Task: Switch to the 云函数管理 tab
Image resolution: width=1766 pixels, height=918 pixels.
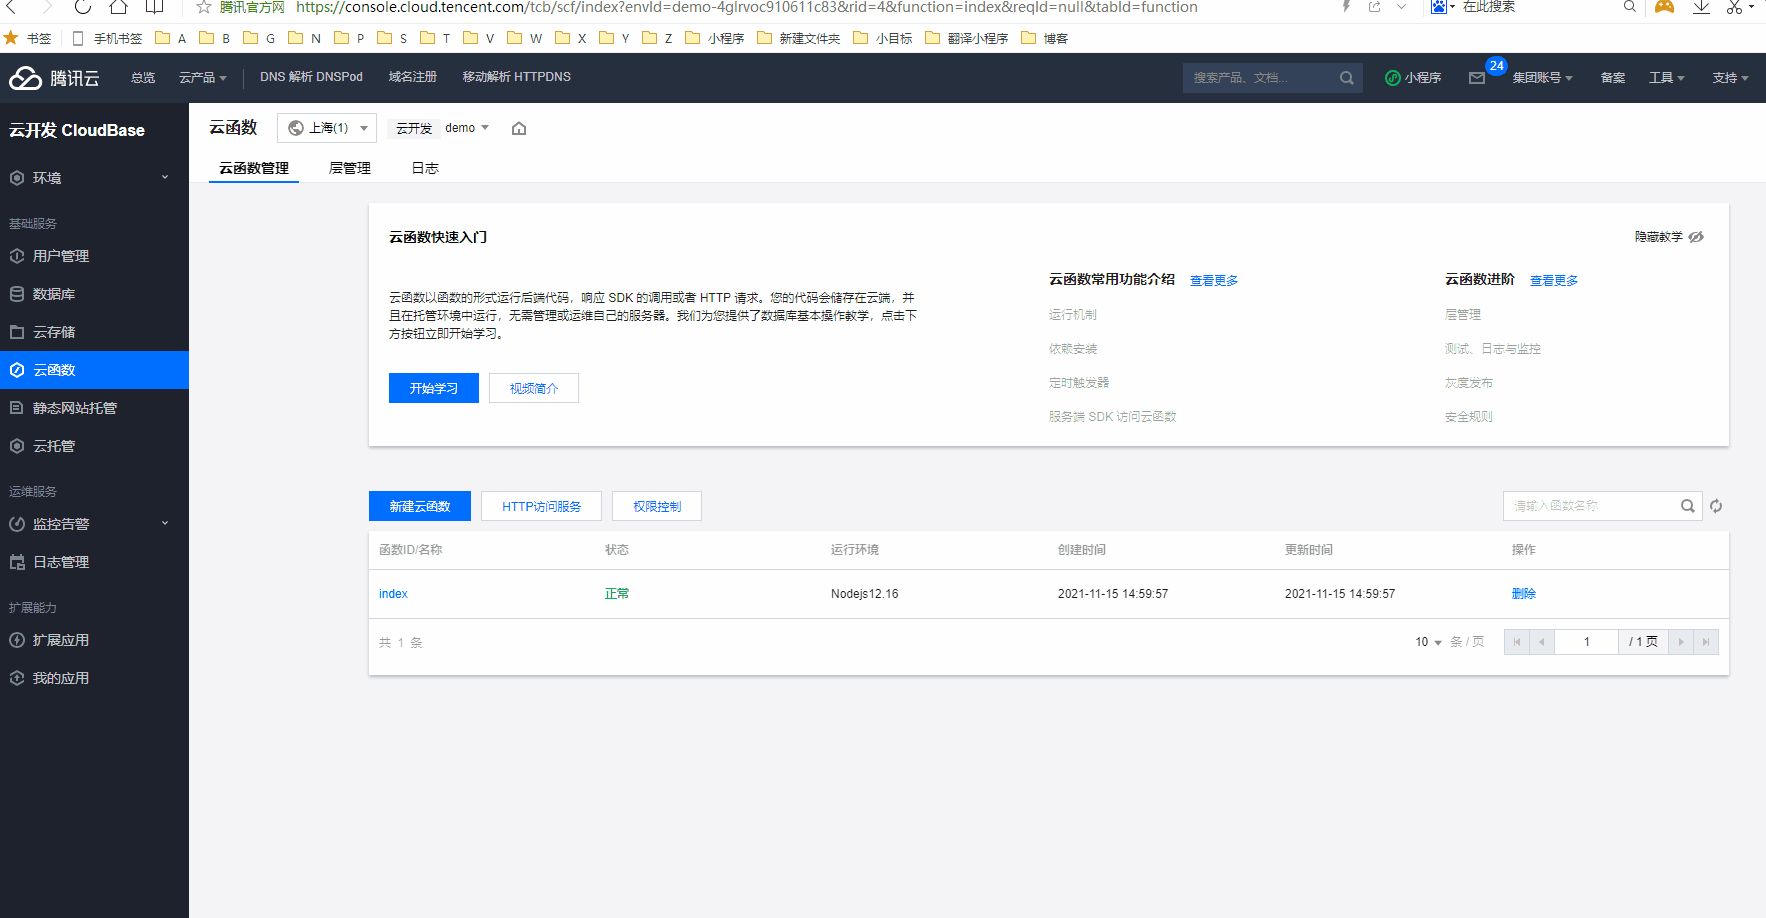Action: pos(254,168)
